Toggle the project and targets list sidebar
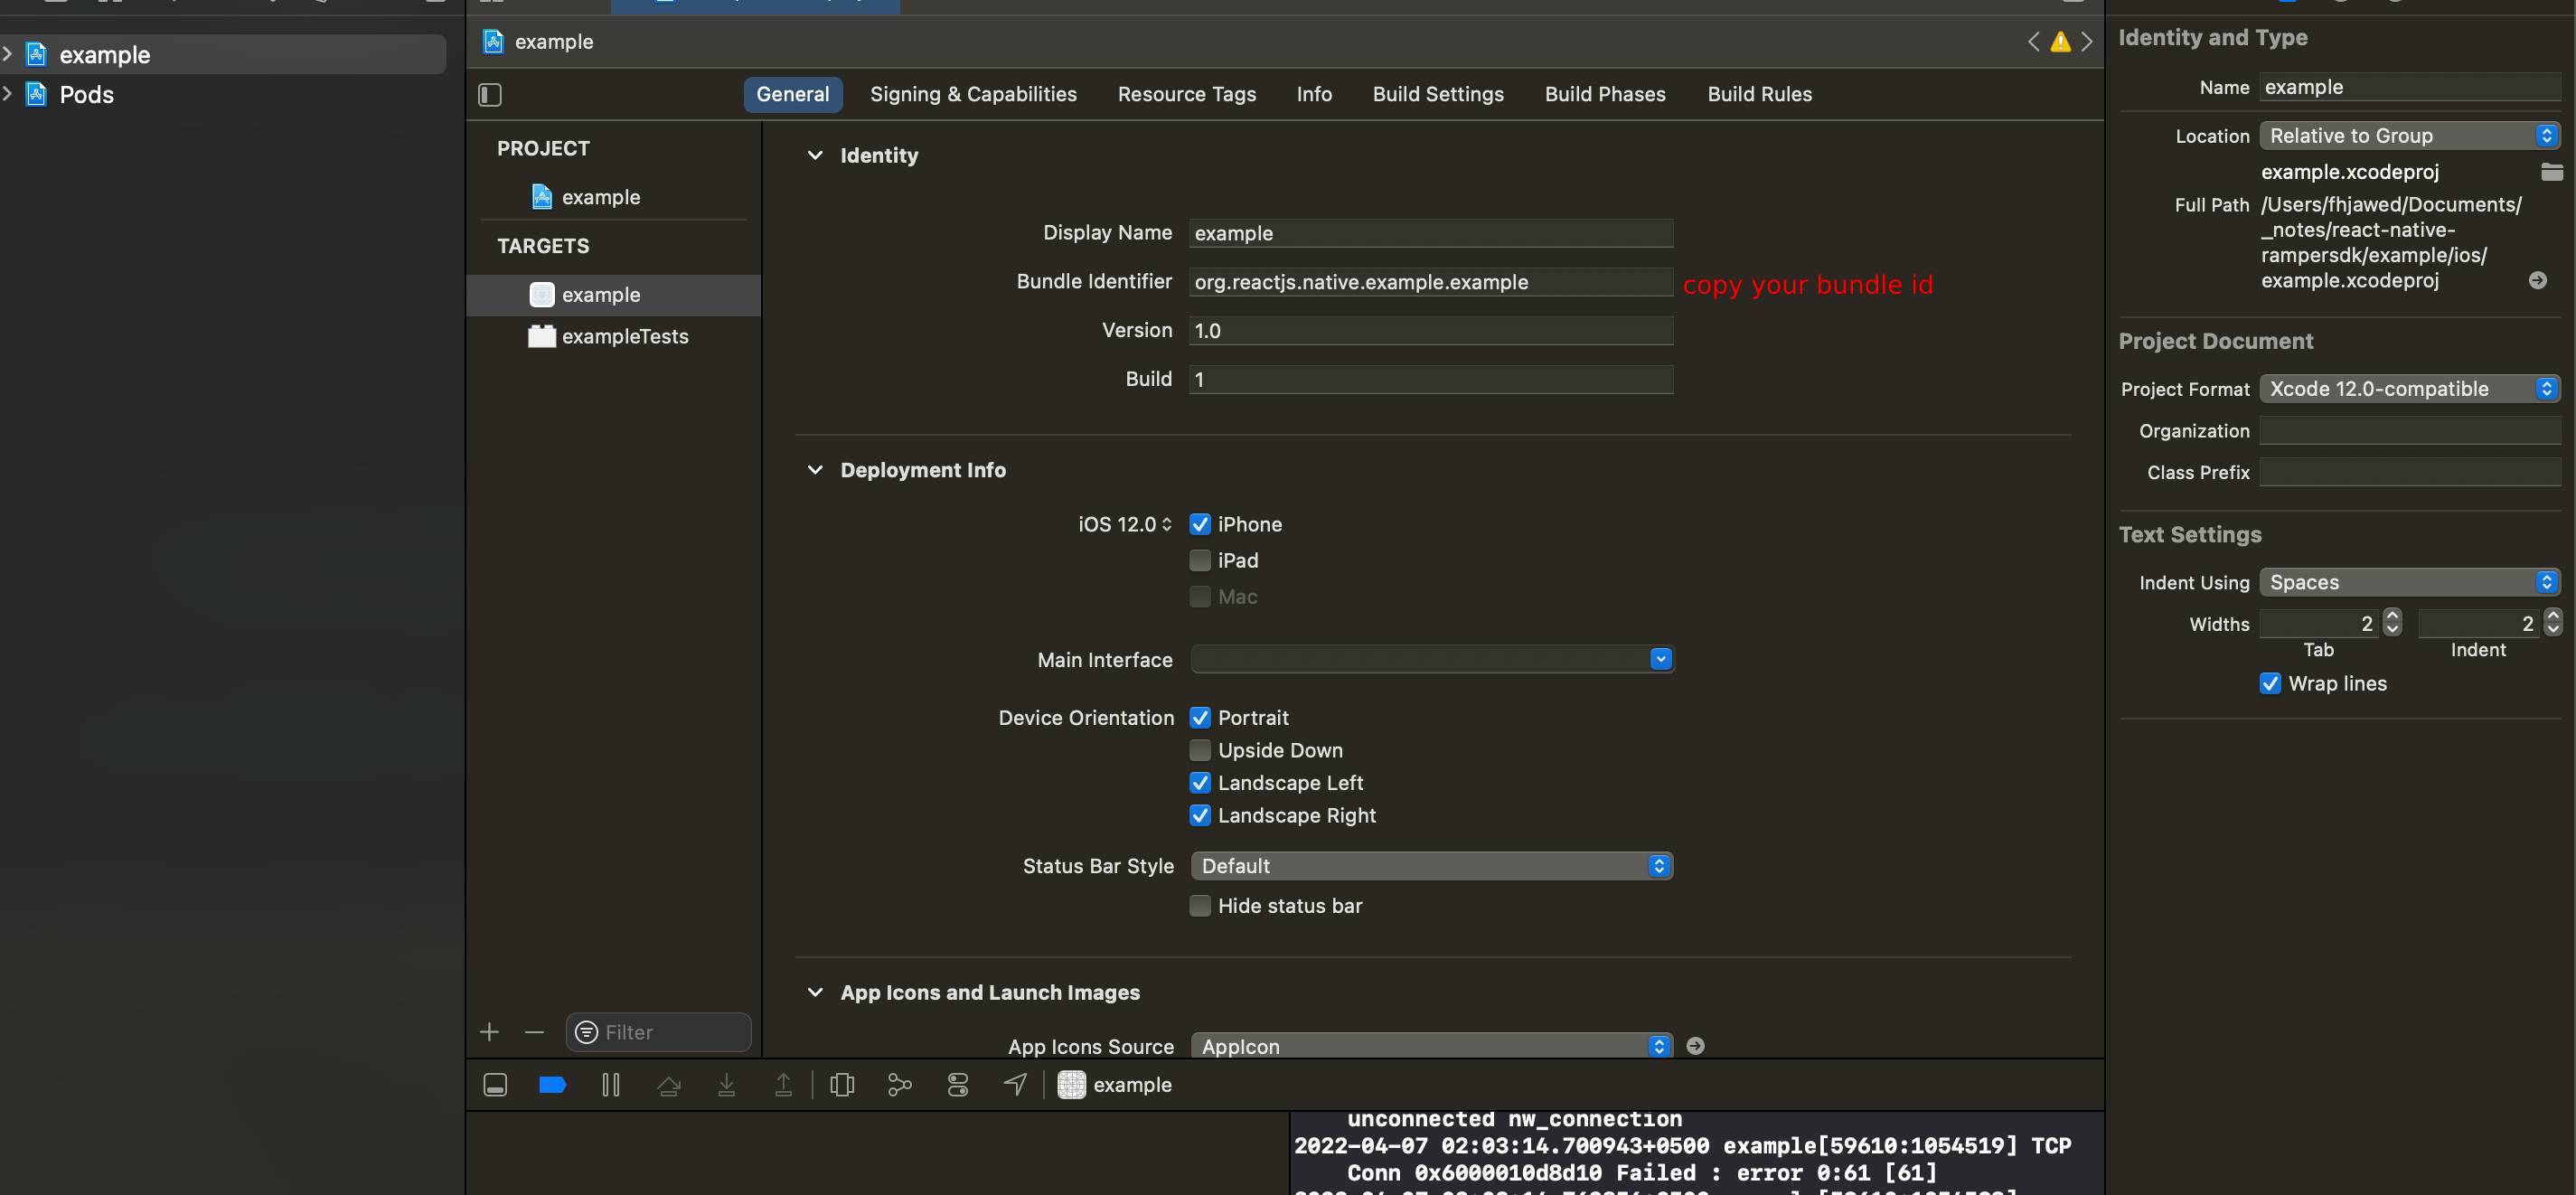This screenshot has height=1195, width=2576. 490,95
